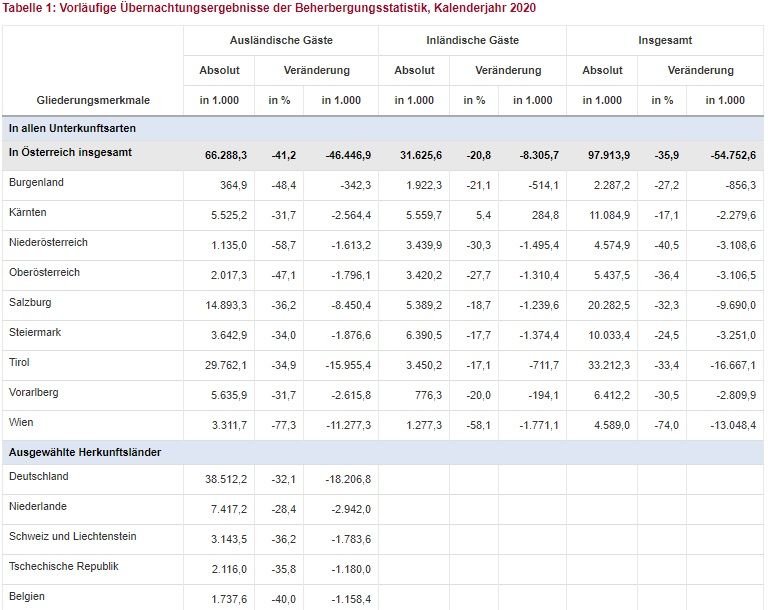Select the 'Burgenland' row label
This screenshot has width=772, height=610.
click(36, 183)
